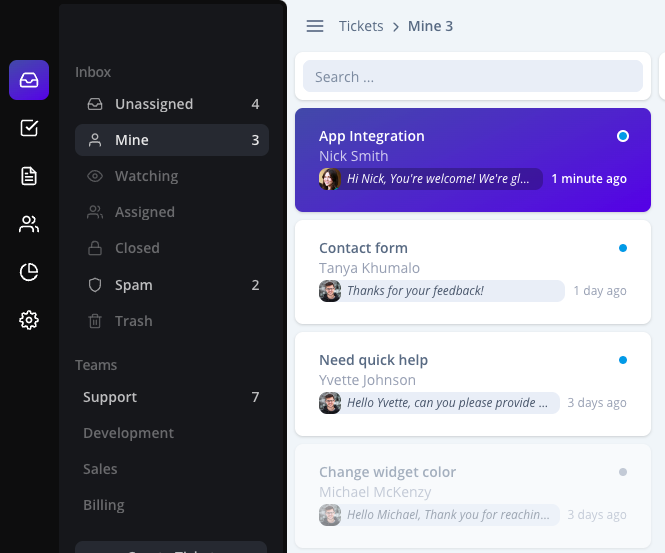Select the Mine inbox folder

click(x=172, y=140)
